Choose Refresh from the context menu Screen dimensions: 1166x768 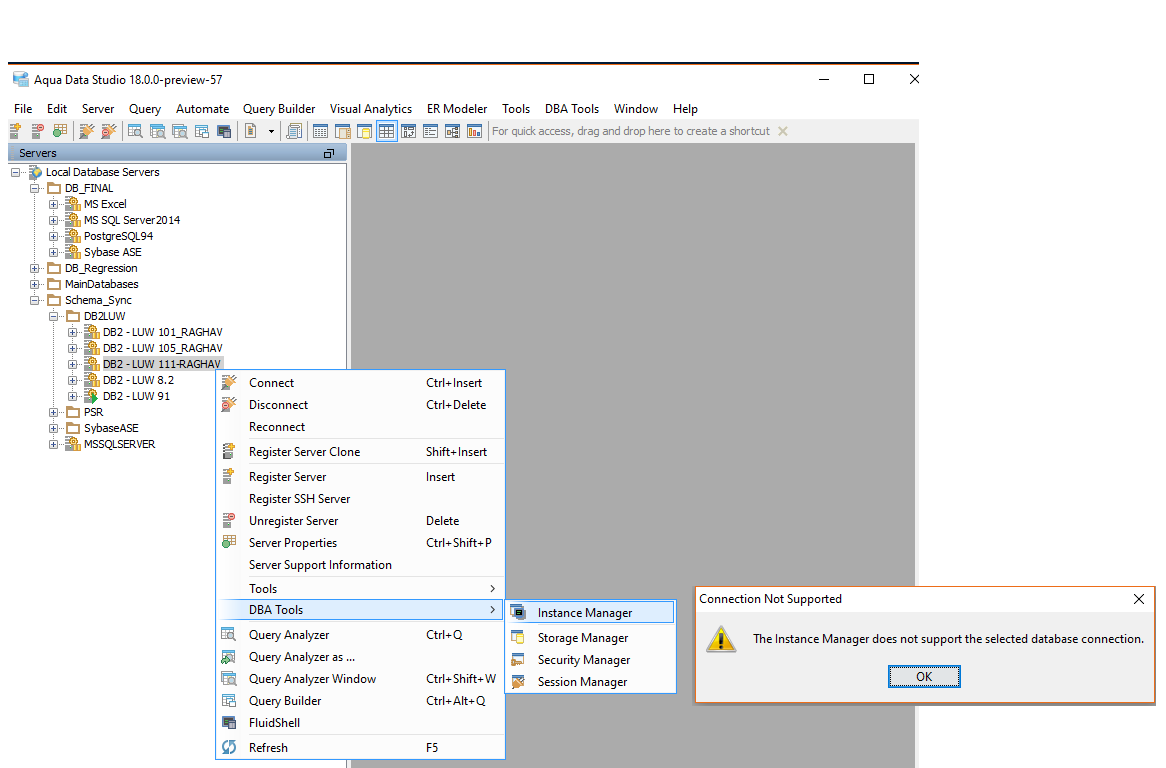361,748
